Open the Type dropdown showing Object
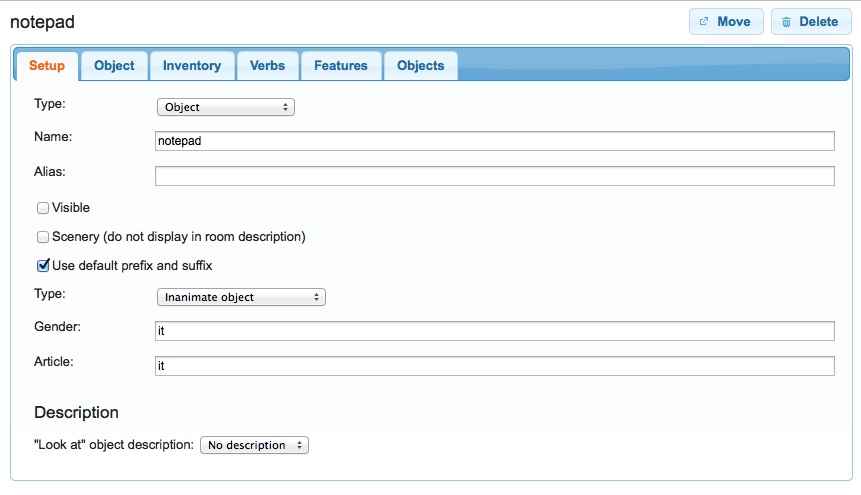Image resolution: width=861 pixels, height=495 pixels. coord(226,107)
